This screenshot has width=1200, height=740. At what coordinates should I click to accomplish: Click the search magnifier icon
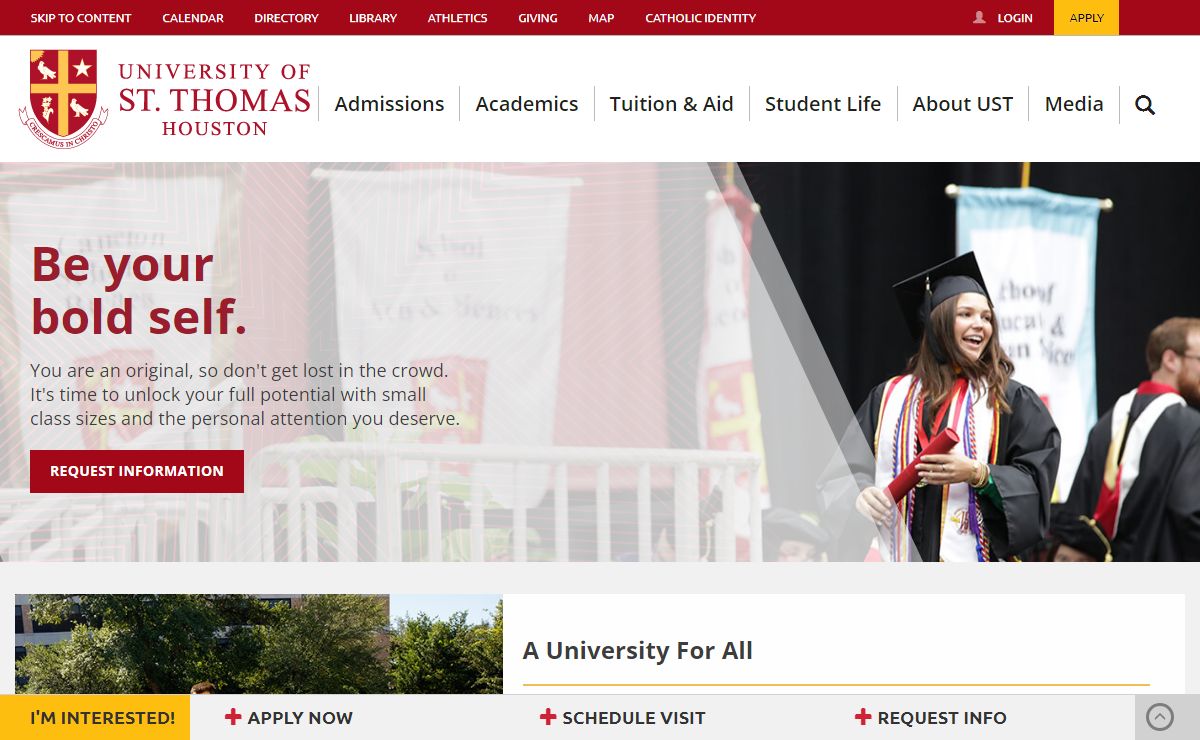click(x=1145, y=105)
